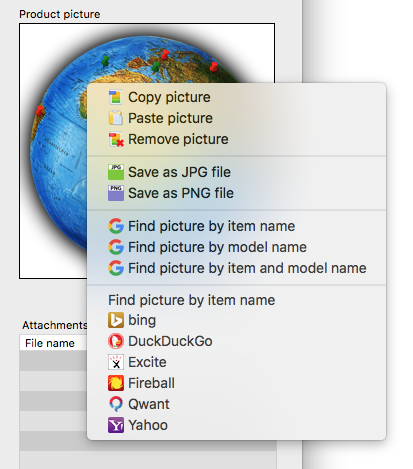This screenshot has width=413, height=469.
Task: Click the Remove picture icon
Action: tap(116, 139)
